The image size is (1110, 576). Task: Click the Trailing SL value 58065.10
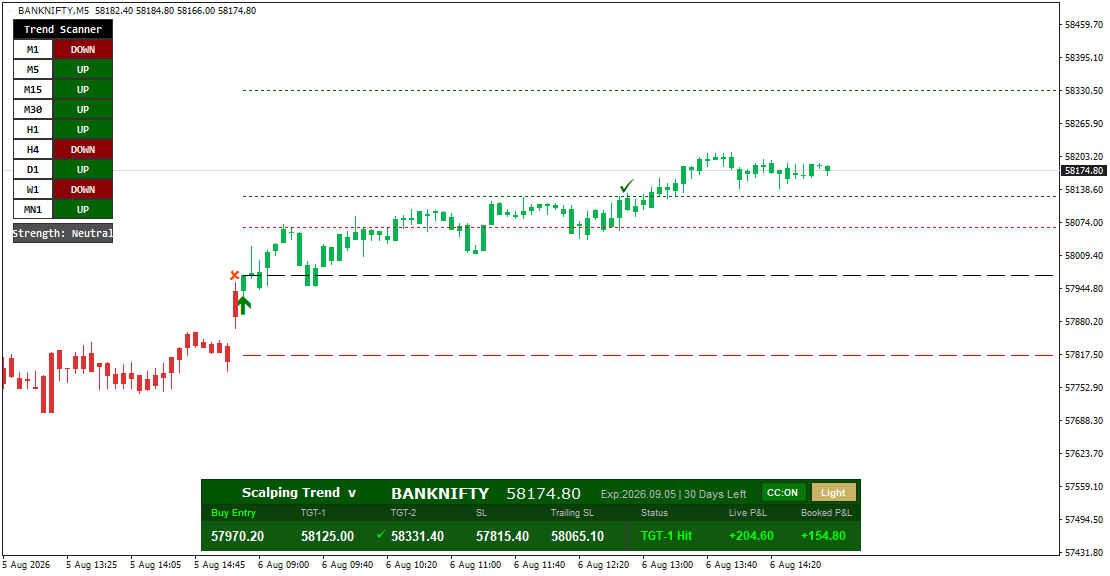[x=578, y=536]
